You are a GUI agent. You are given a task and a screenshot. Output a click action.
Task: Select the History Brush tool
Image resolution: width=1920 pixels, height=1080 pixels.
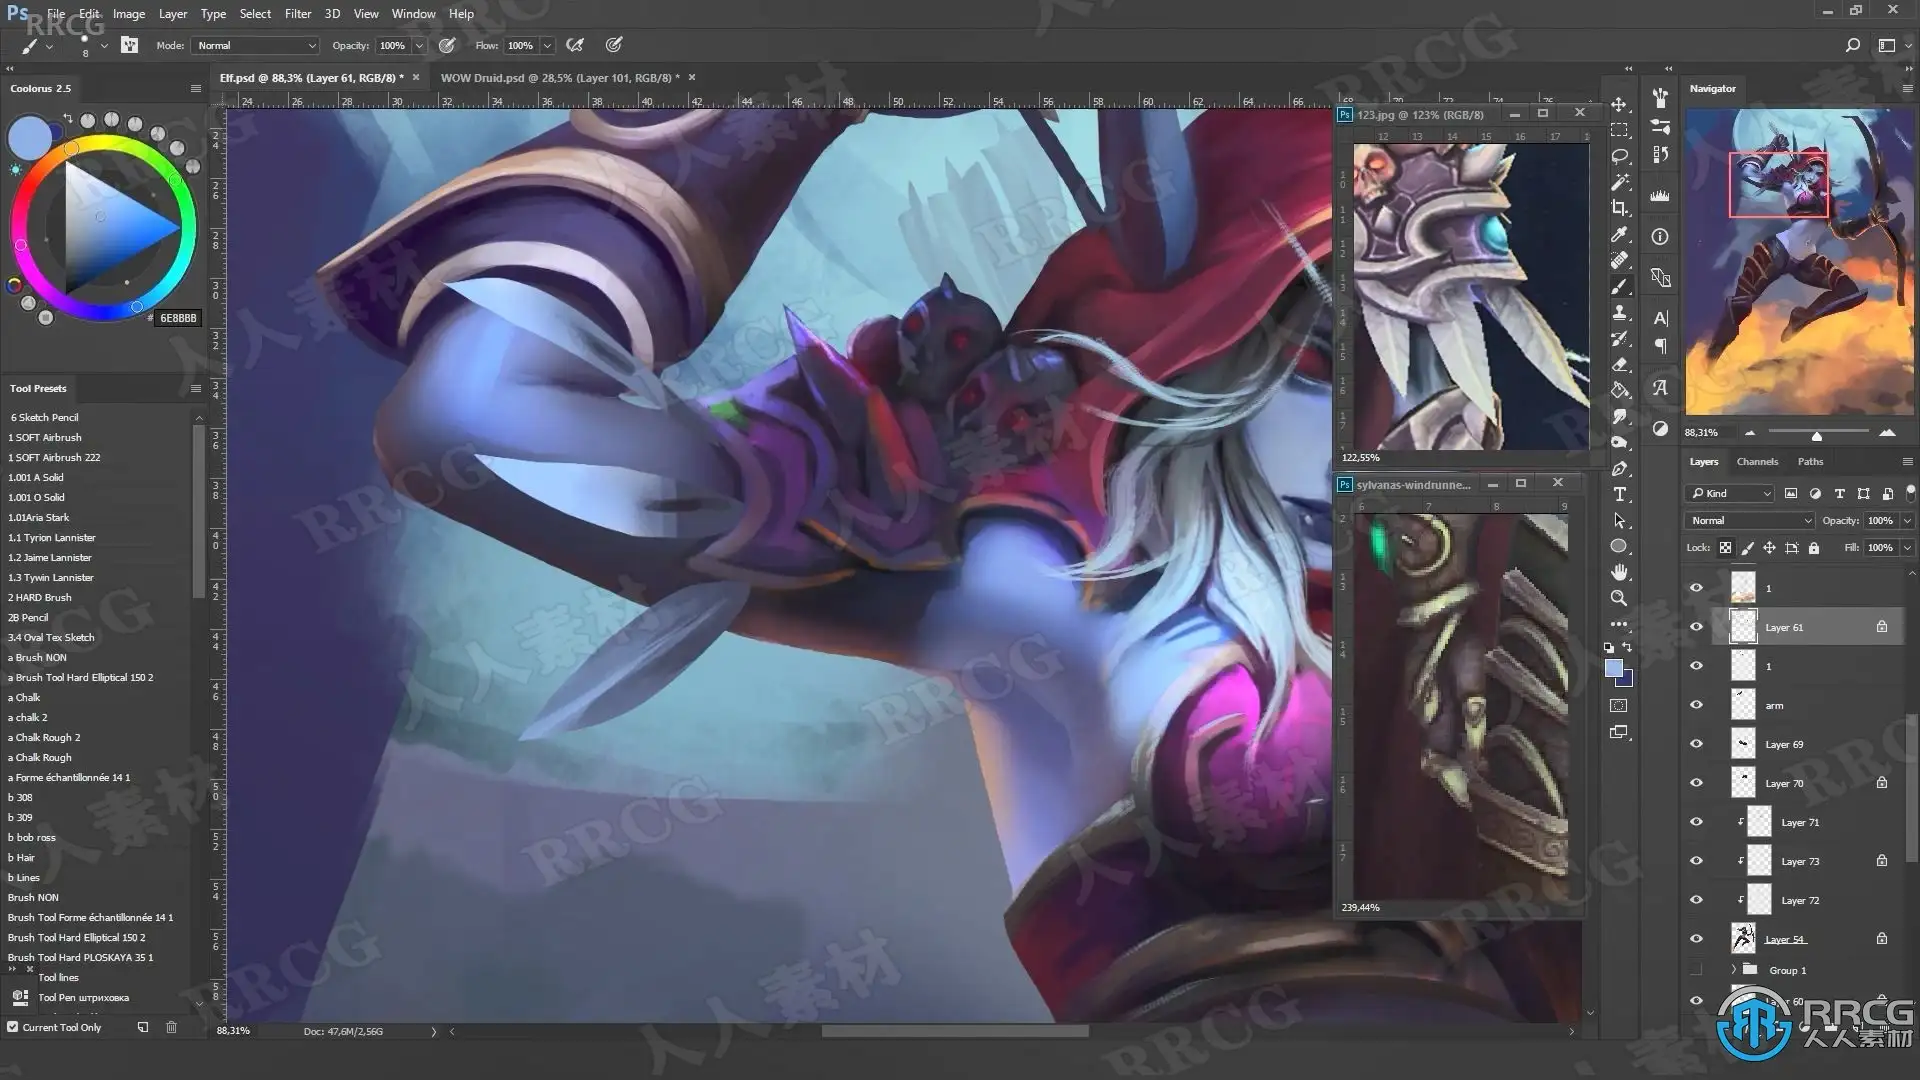tap(1619, 339)
